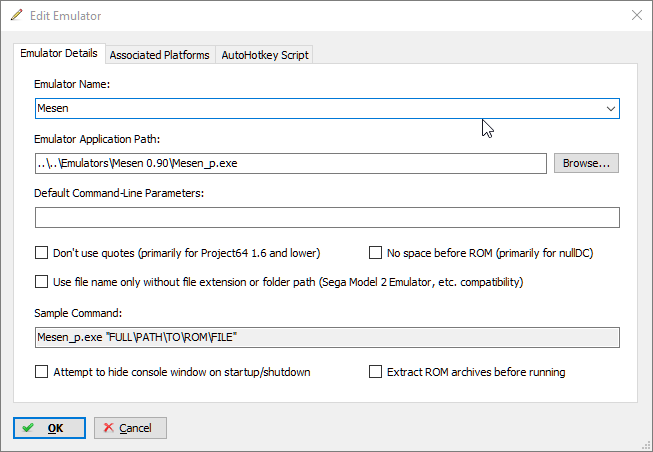Toggle Use file name only without extension

point(41,282)
